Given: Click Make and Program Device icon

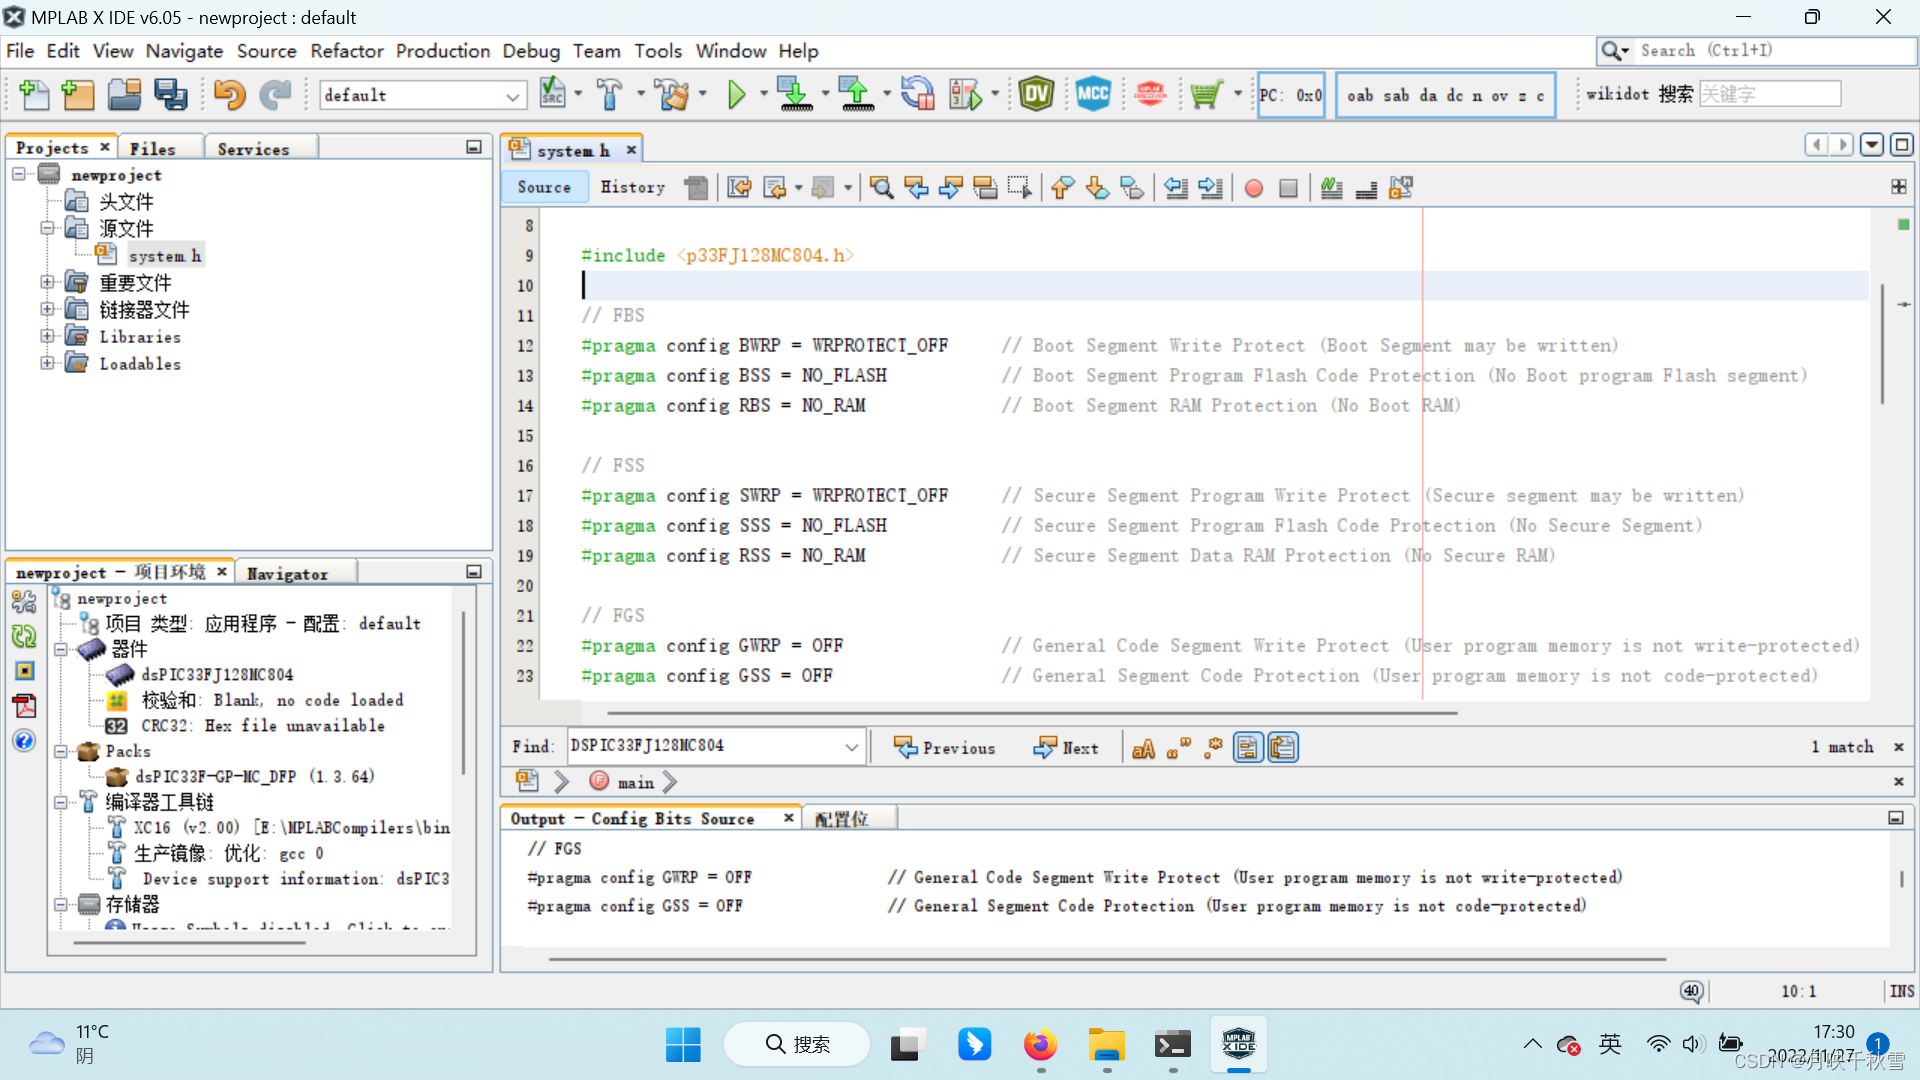Looking at the screenshot, I should (795, 95).
